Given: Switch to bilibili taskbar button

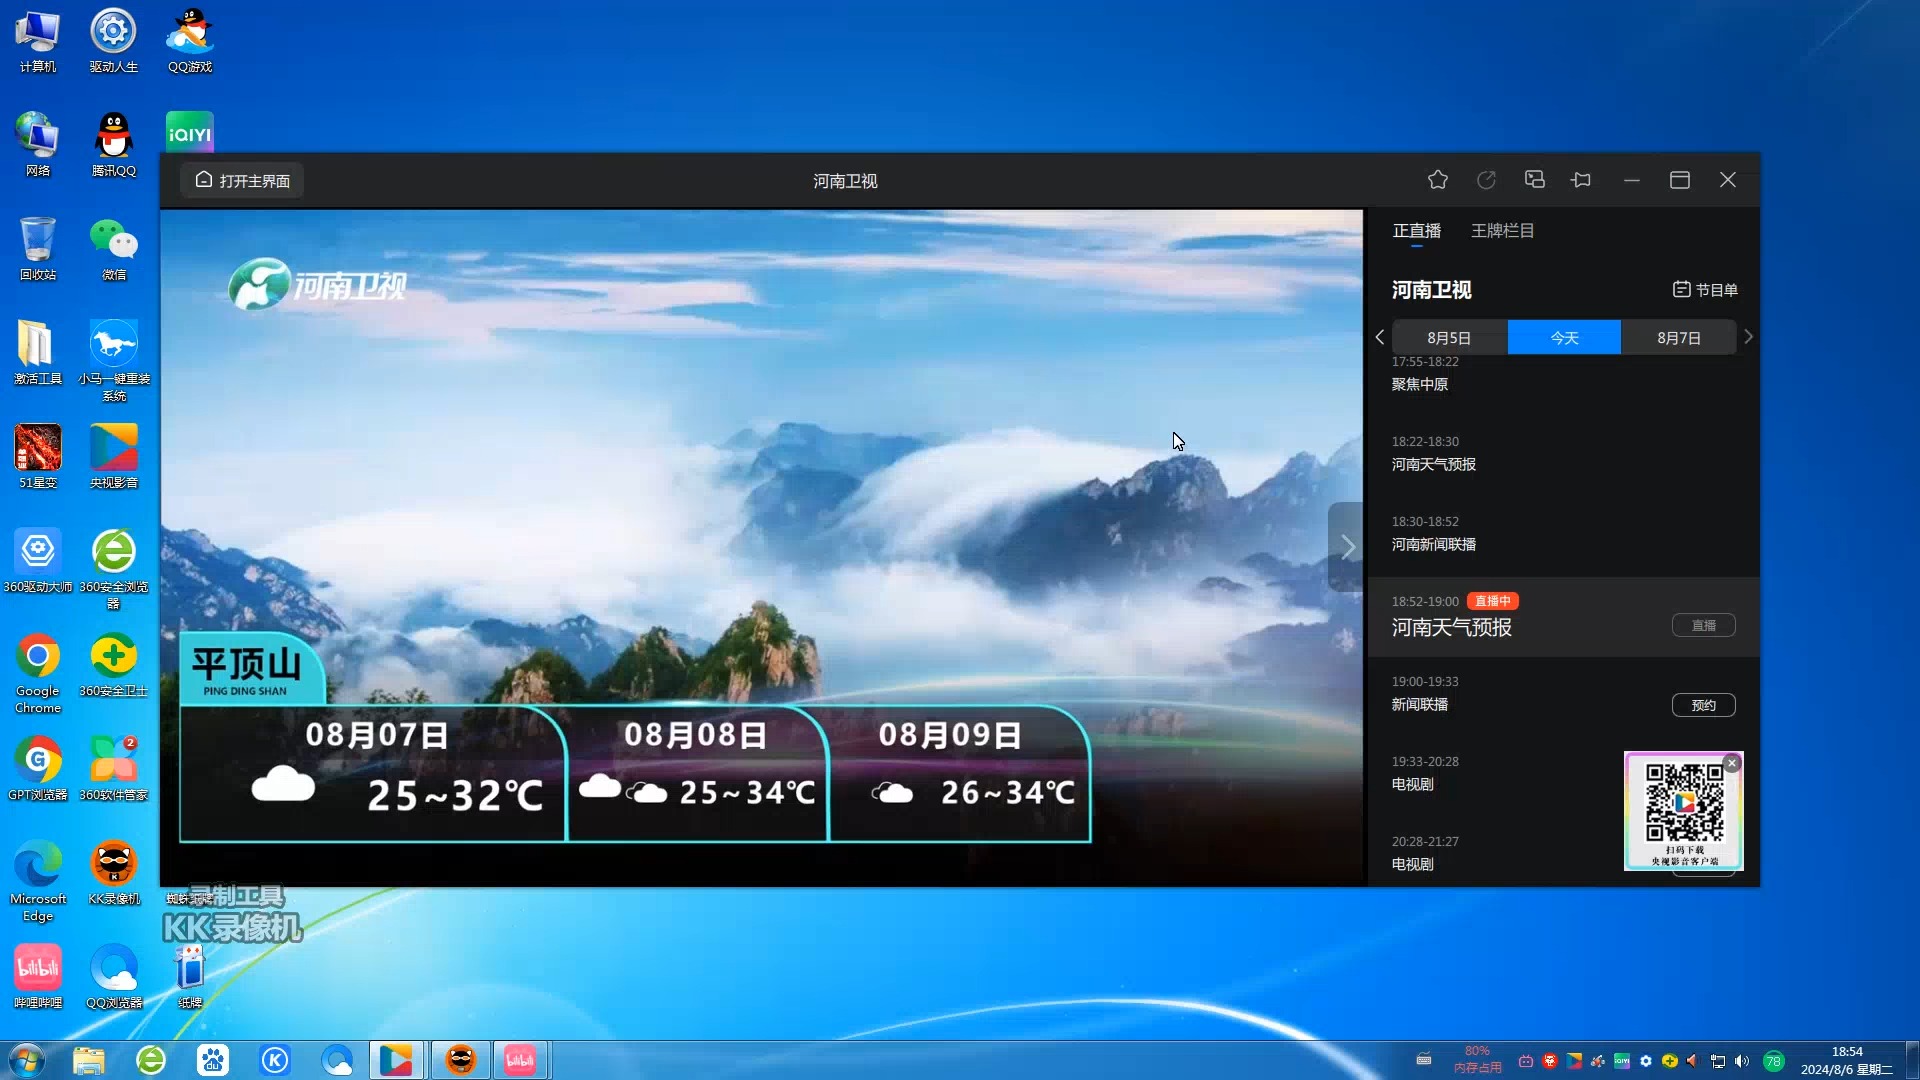Looking at the screenshot, I should tap(520, 1060).
